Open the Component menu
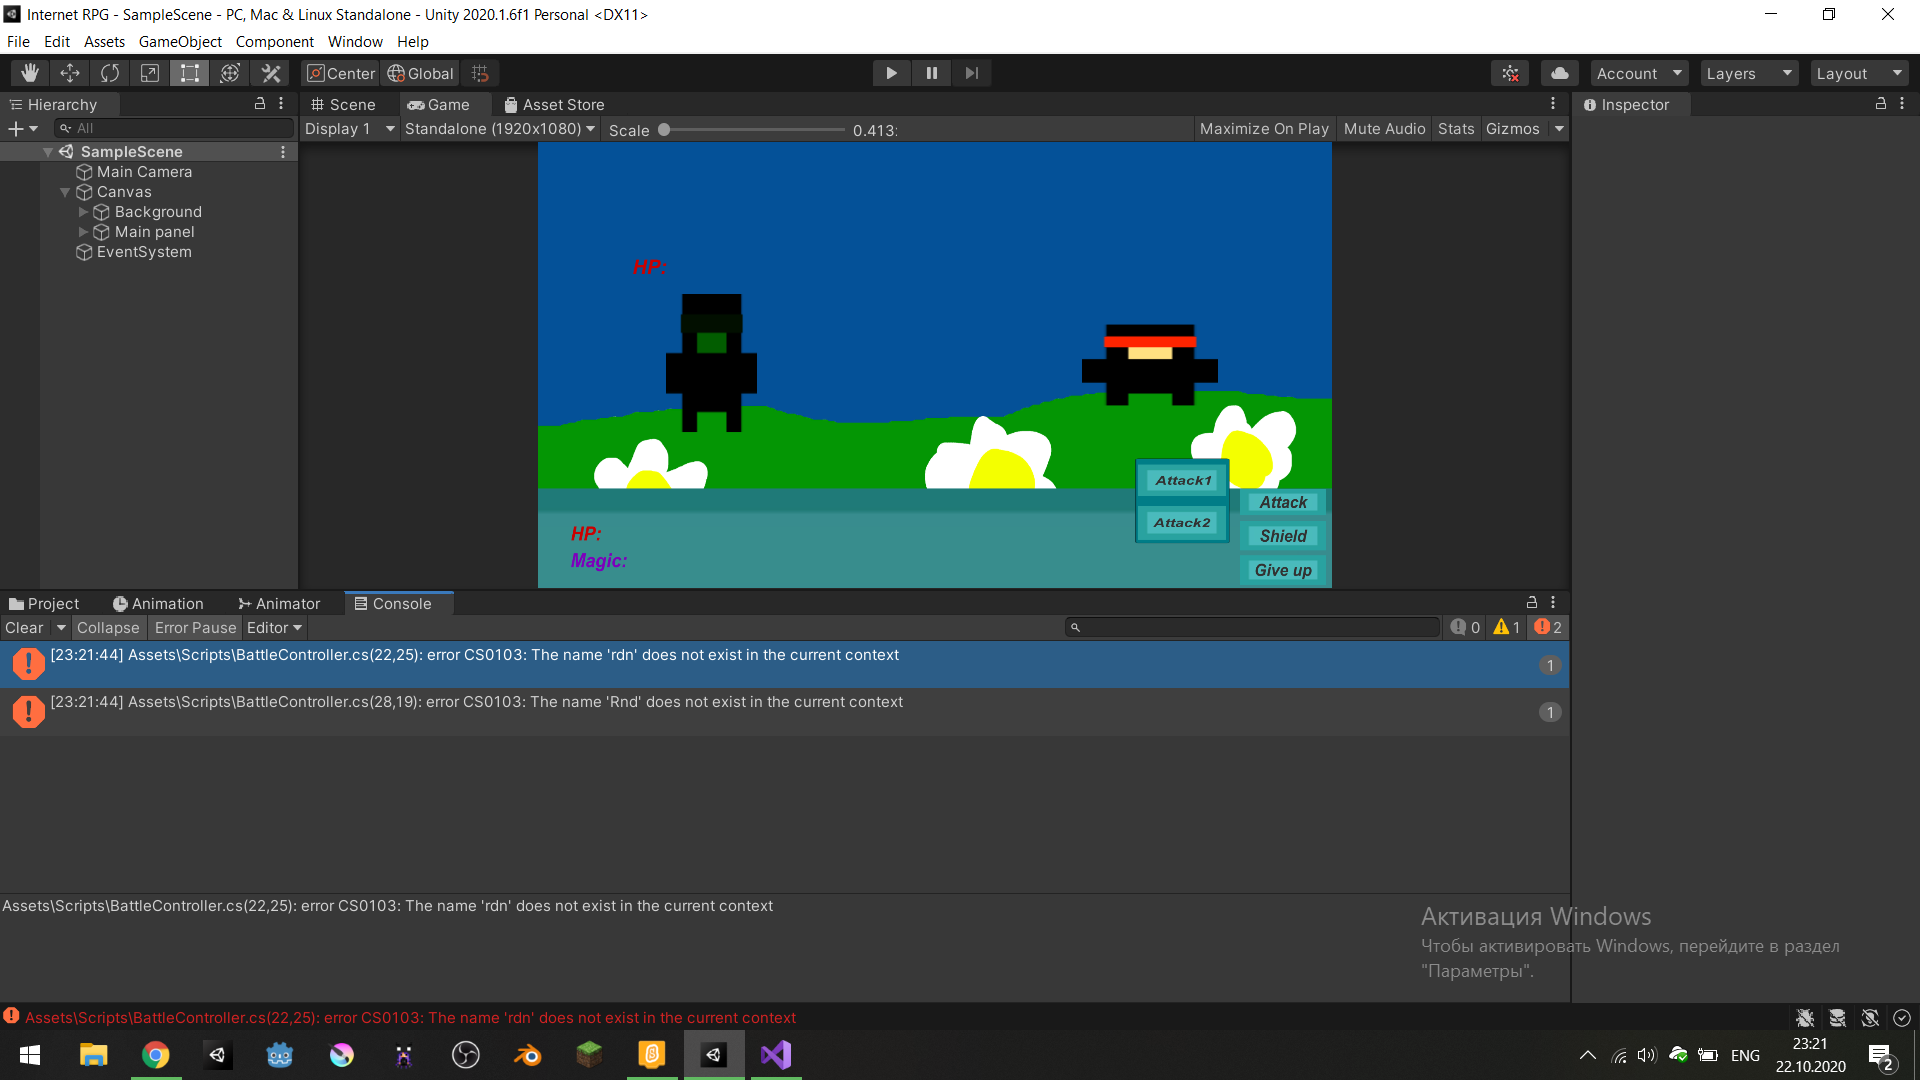The width and height of the screenshot is (1920, 1080). point(274,42)
